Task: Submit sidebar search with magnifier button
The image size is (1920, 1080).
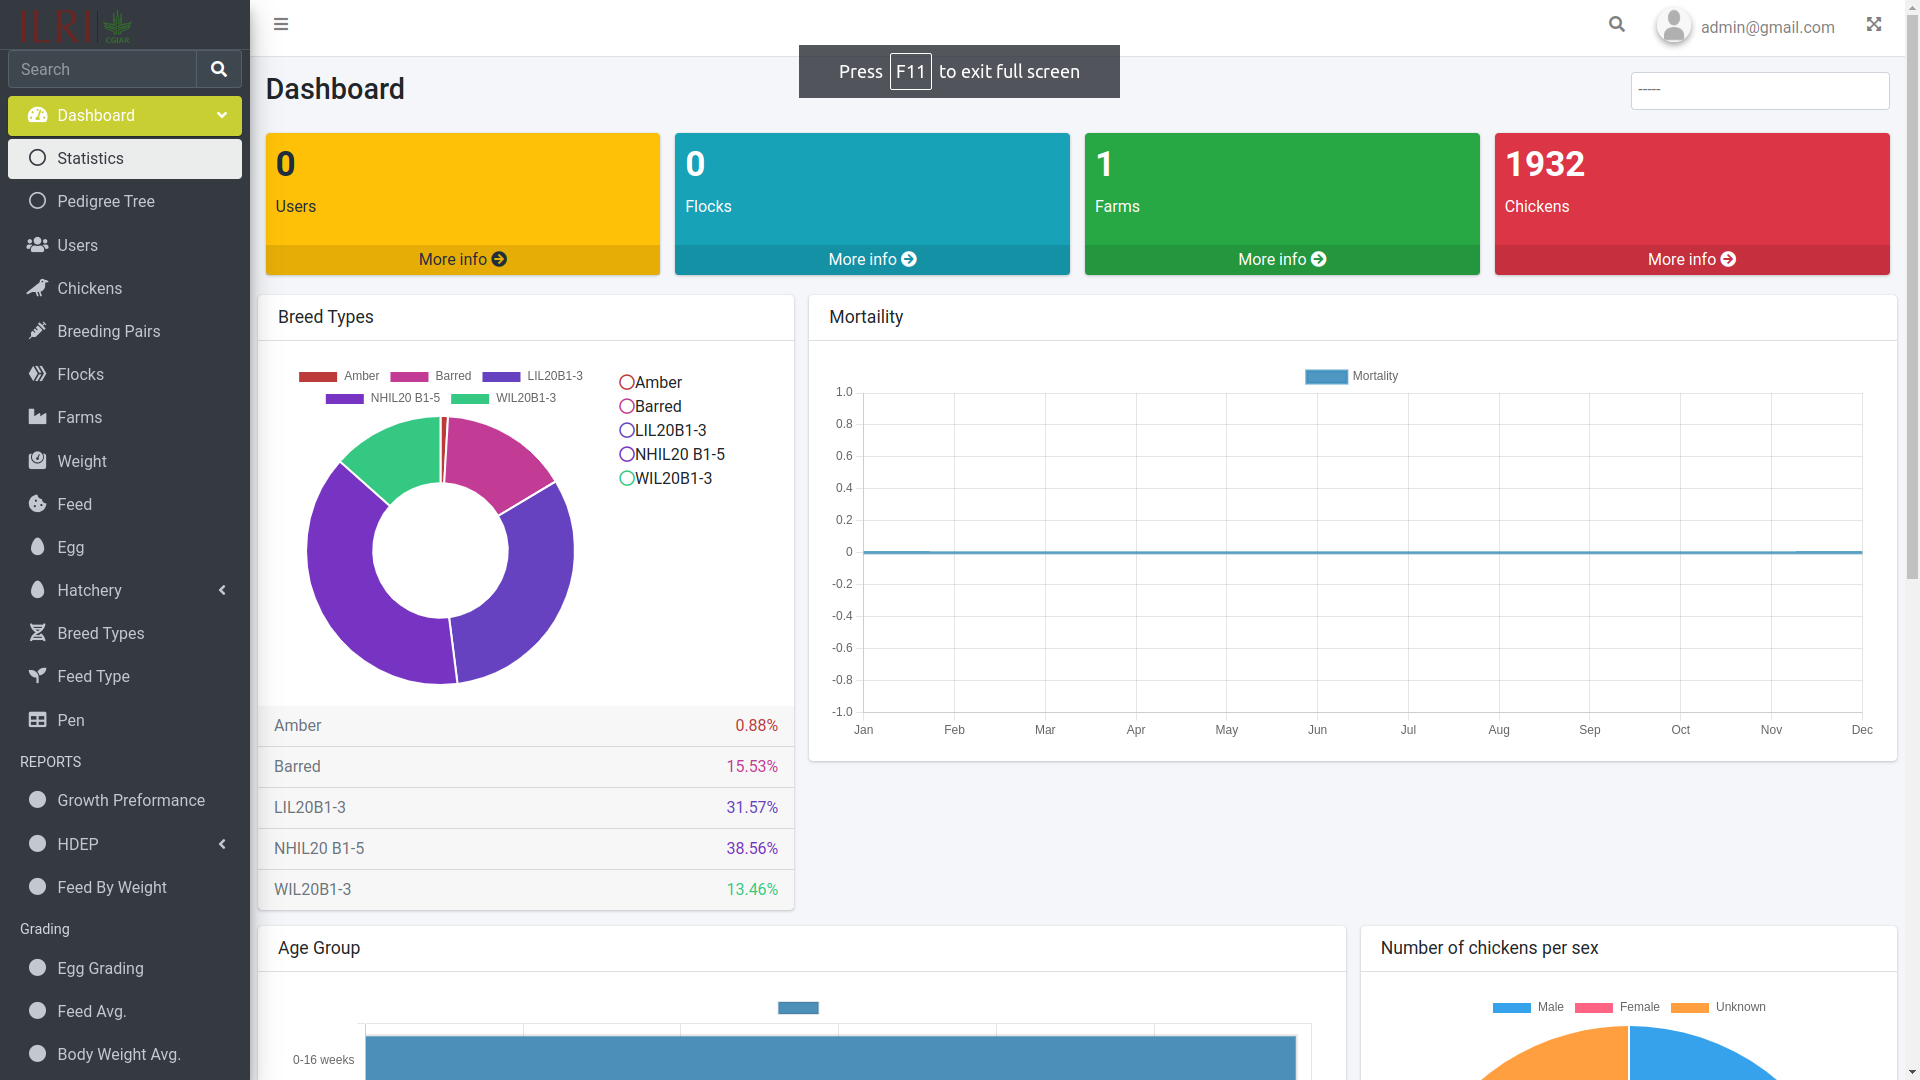Action: (x=219, y=69)
